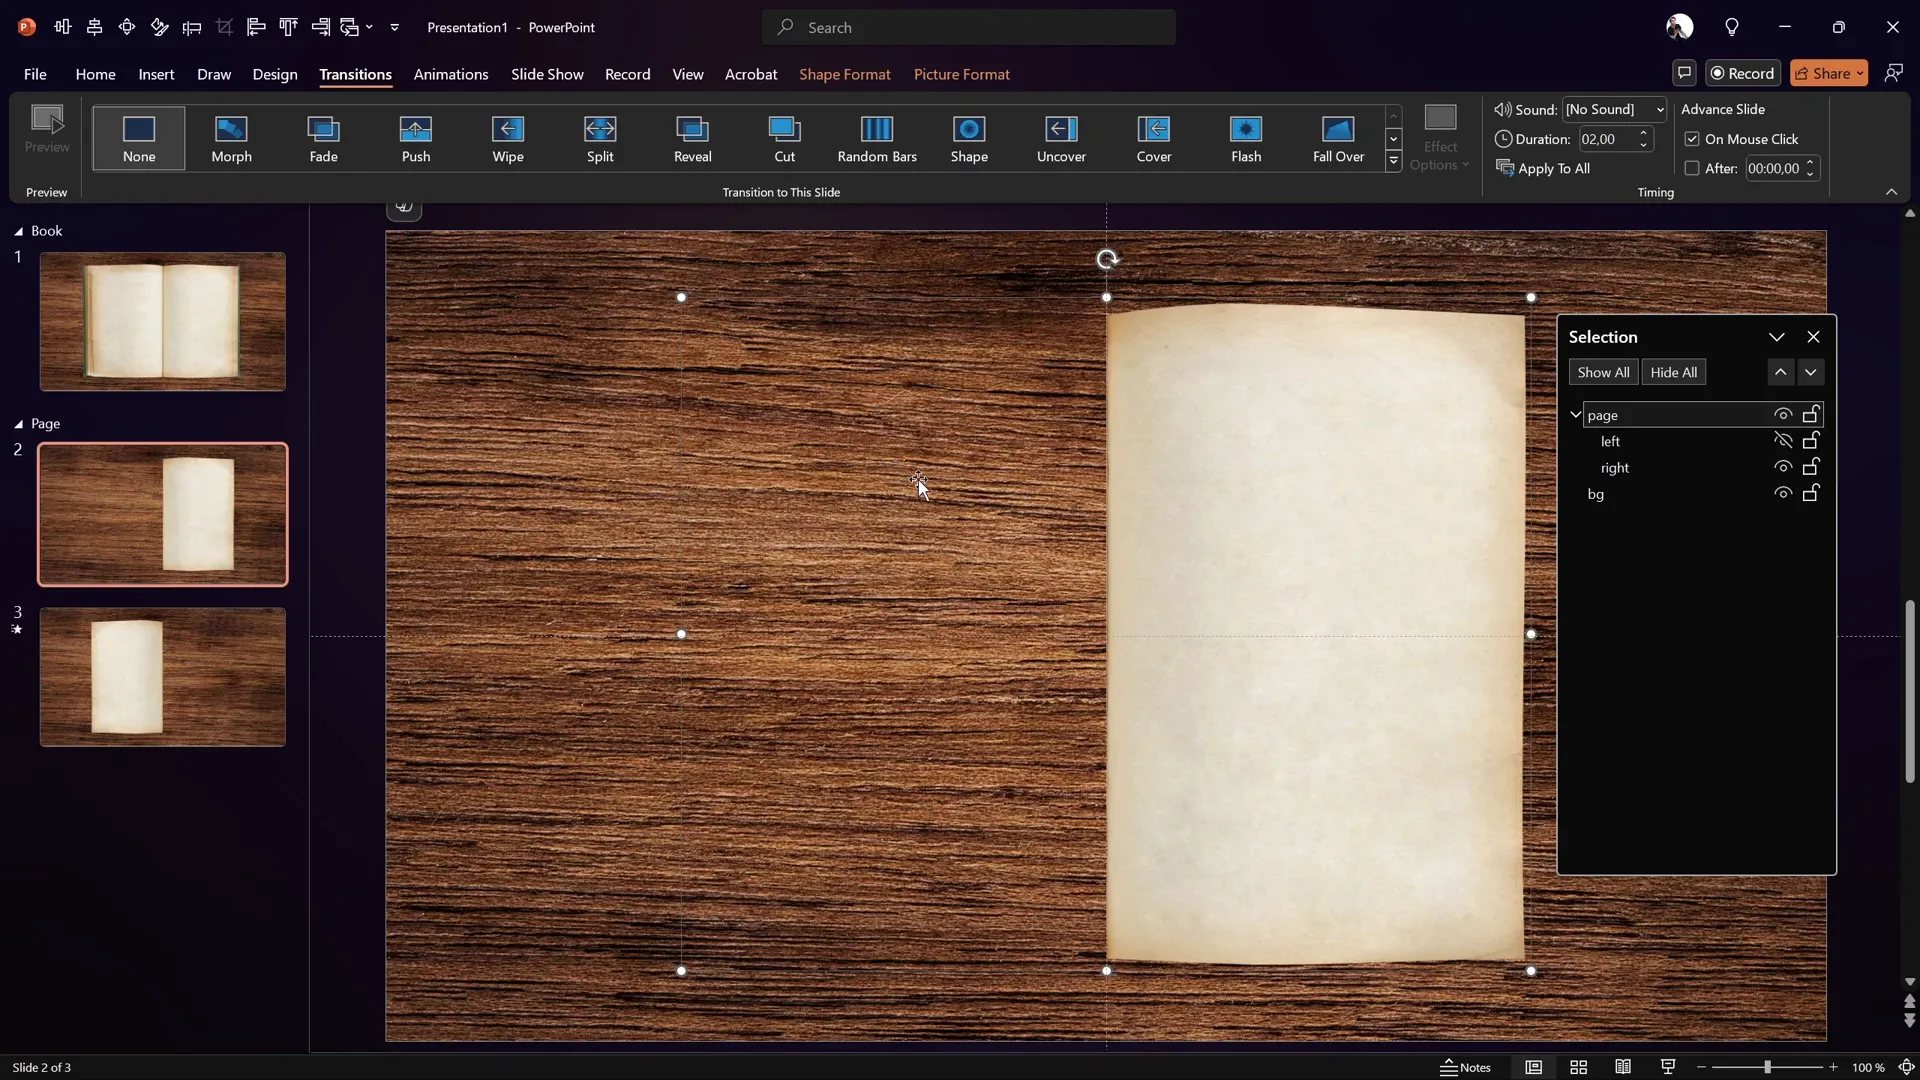Collapse the Page section

18,424
